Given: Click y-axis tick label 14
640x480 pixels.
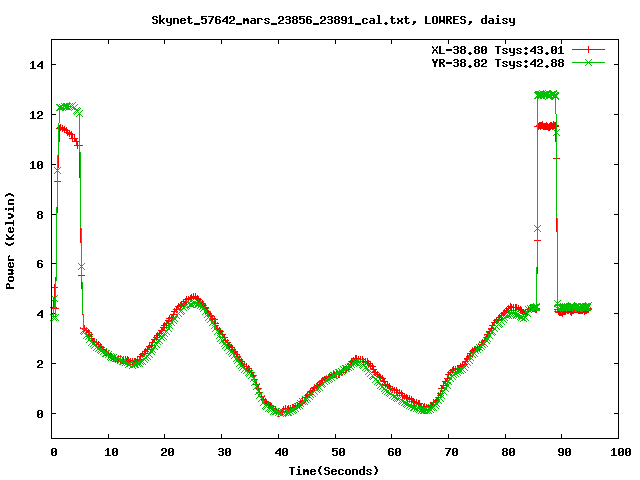Looking at the screenshot, I should click(x=37, y=65).
